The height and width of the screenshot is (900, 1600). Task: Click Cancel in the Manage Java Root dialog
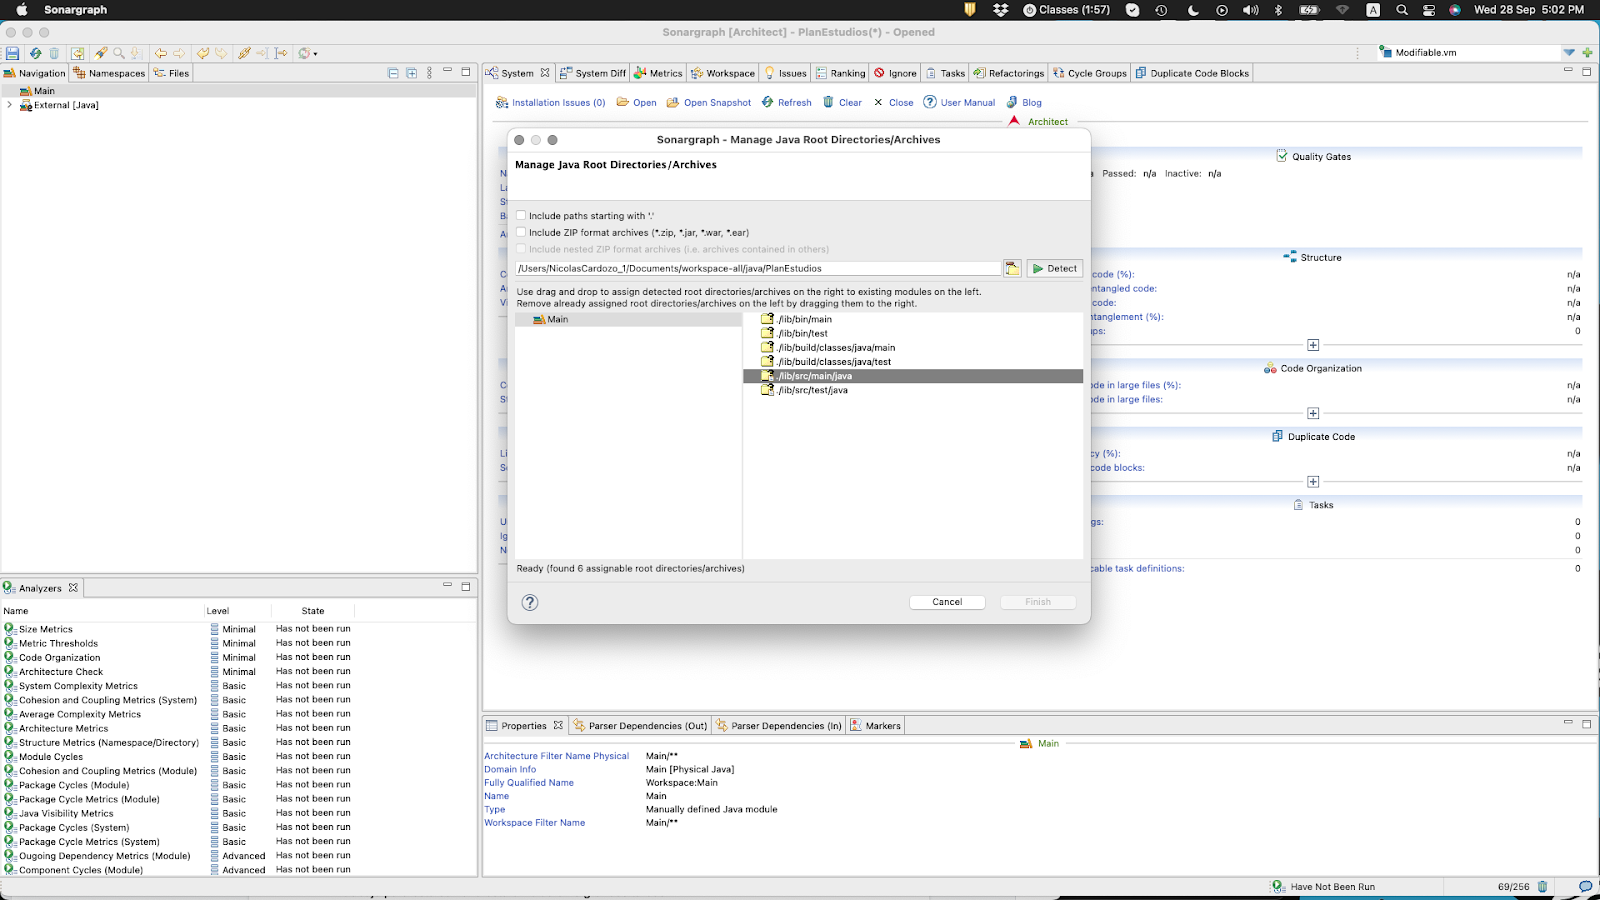(947, 602)
